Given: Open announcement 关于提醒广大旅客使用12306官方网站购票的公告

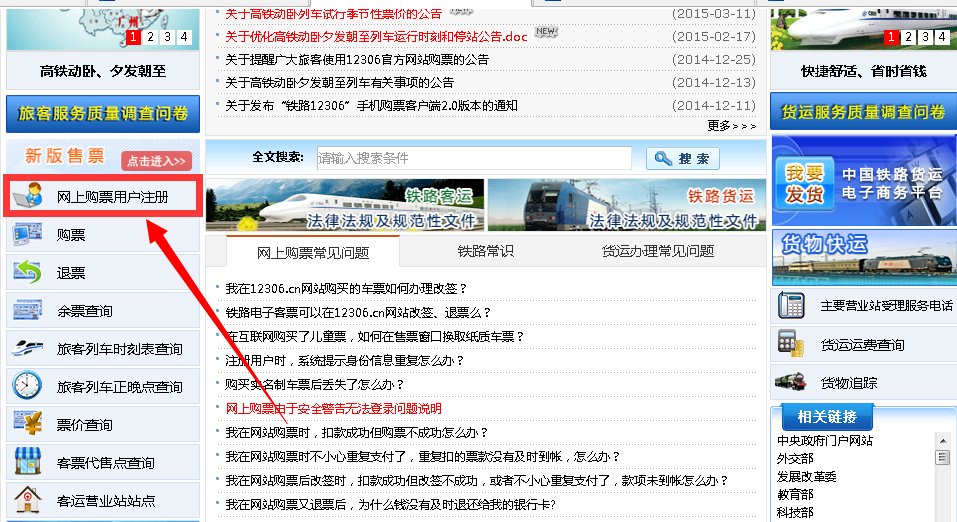Looking at the screenshot, I should [x=357, y=60].
